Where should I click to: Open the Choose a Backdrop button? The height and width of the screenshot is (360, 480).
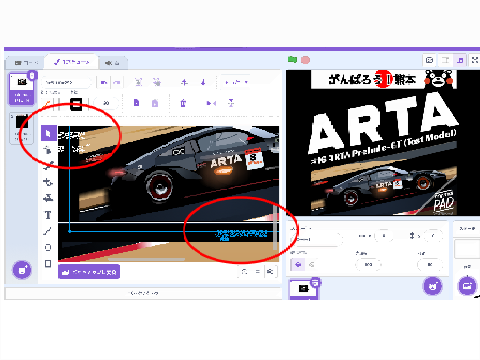(x=467, y=286)
